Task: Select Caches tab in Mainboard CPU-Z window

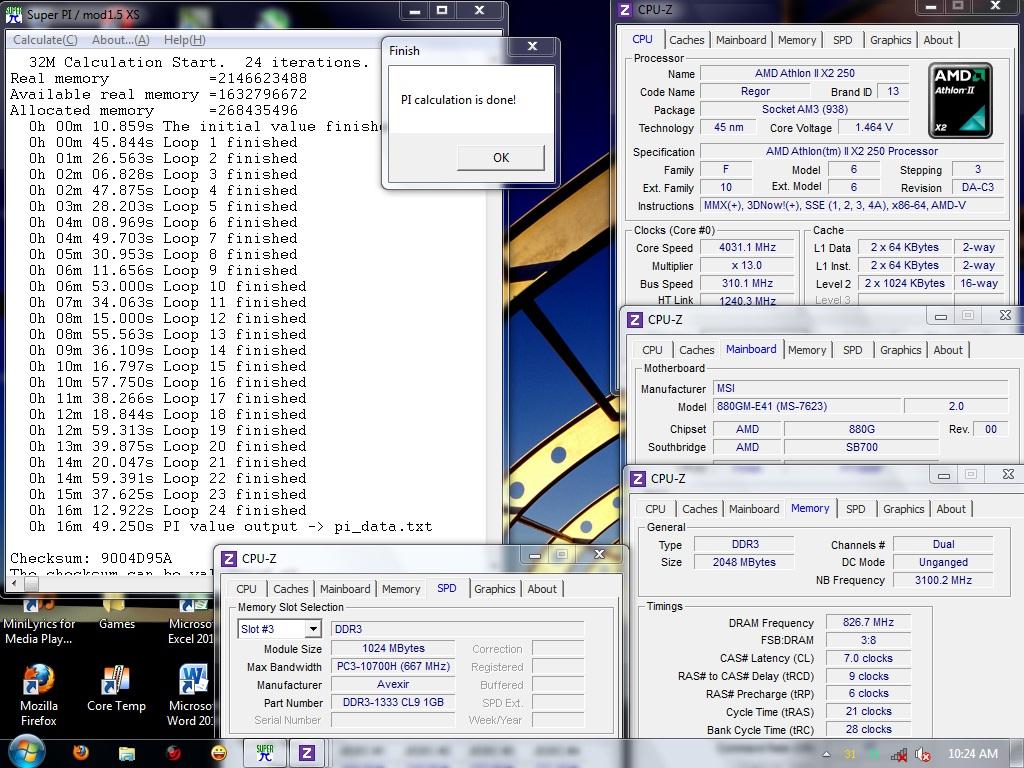Action: 696,350
